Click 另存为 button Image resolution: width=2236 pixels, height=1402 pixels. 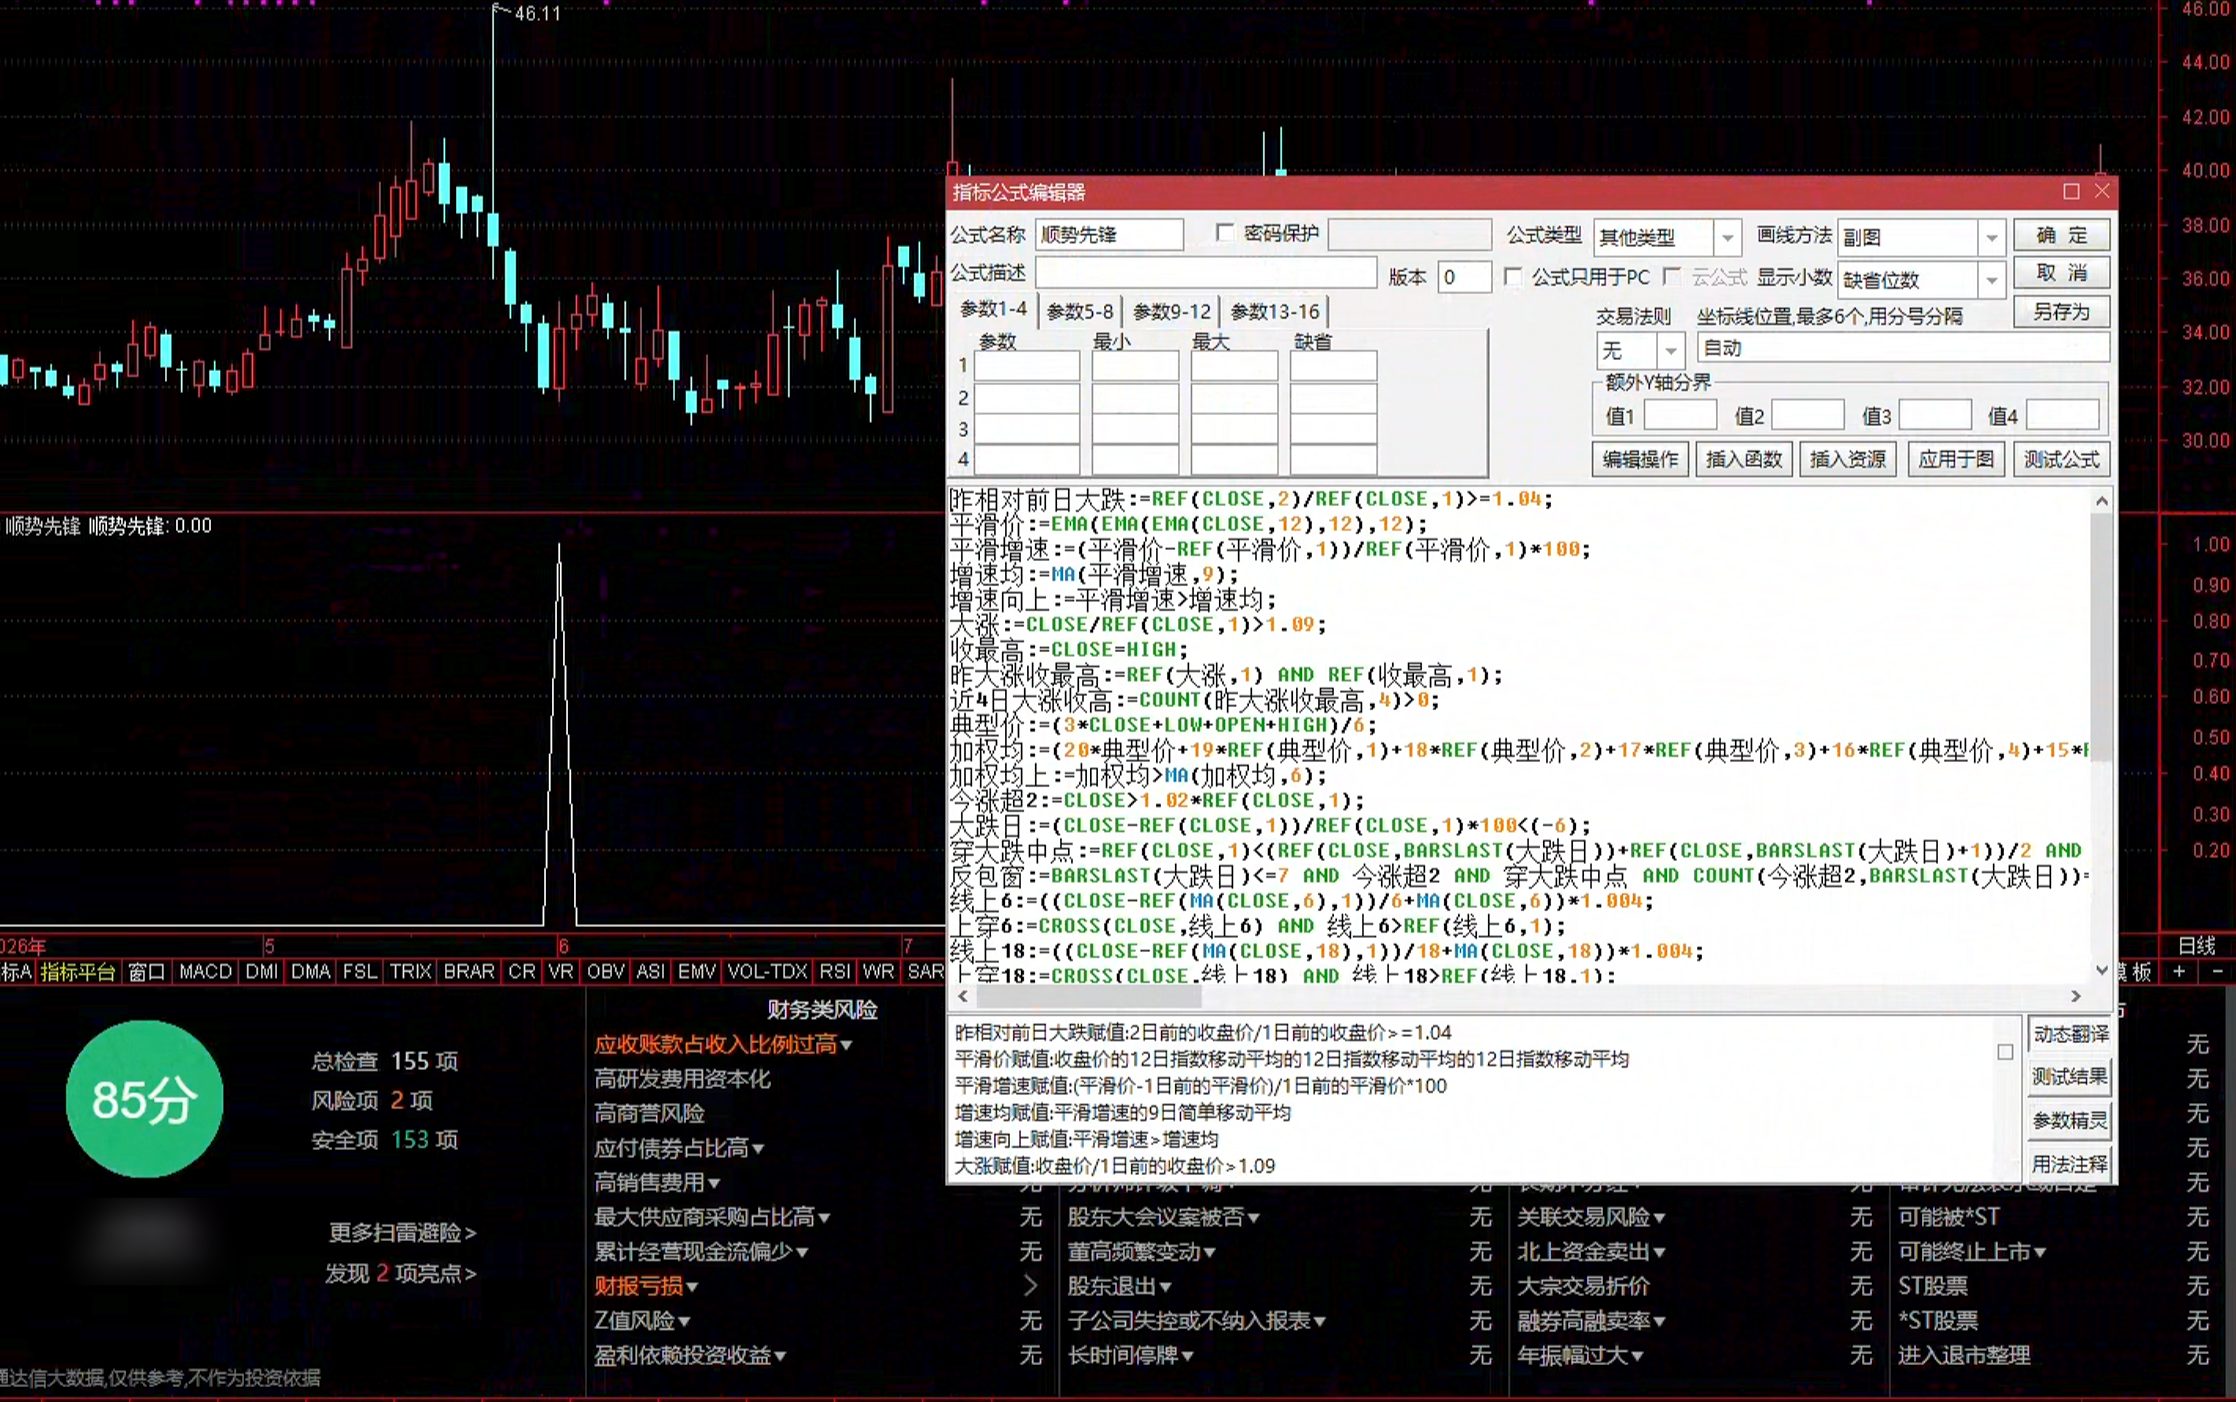coord(2062,312)
